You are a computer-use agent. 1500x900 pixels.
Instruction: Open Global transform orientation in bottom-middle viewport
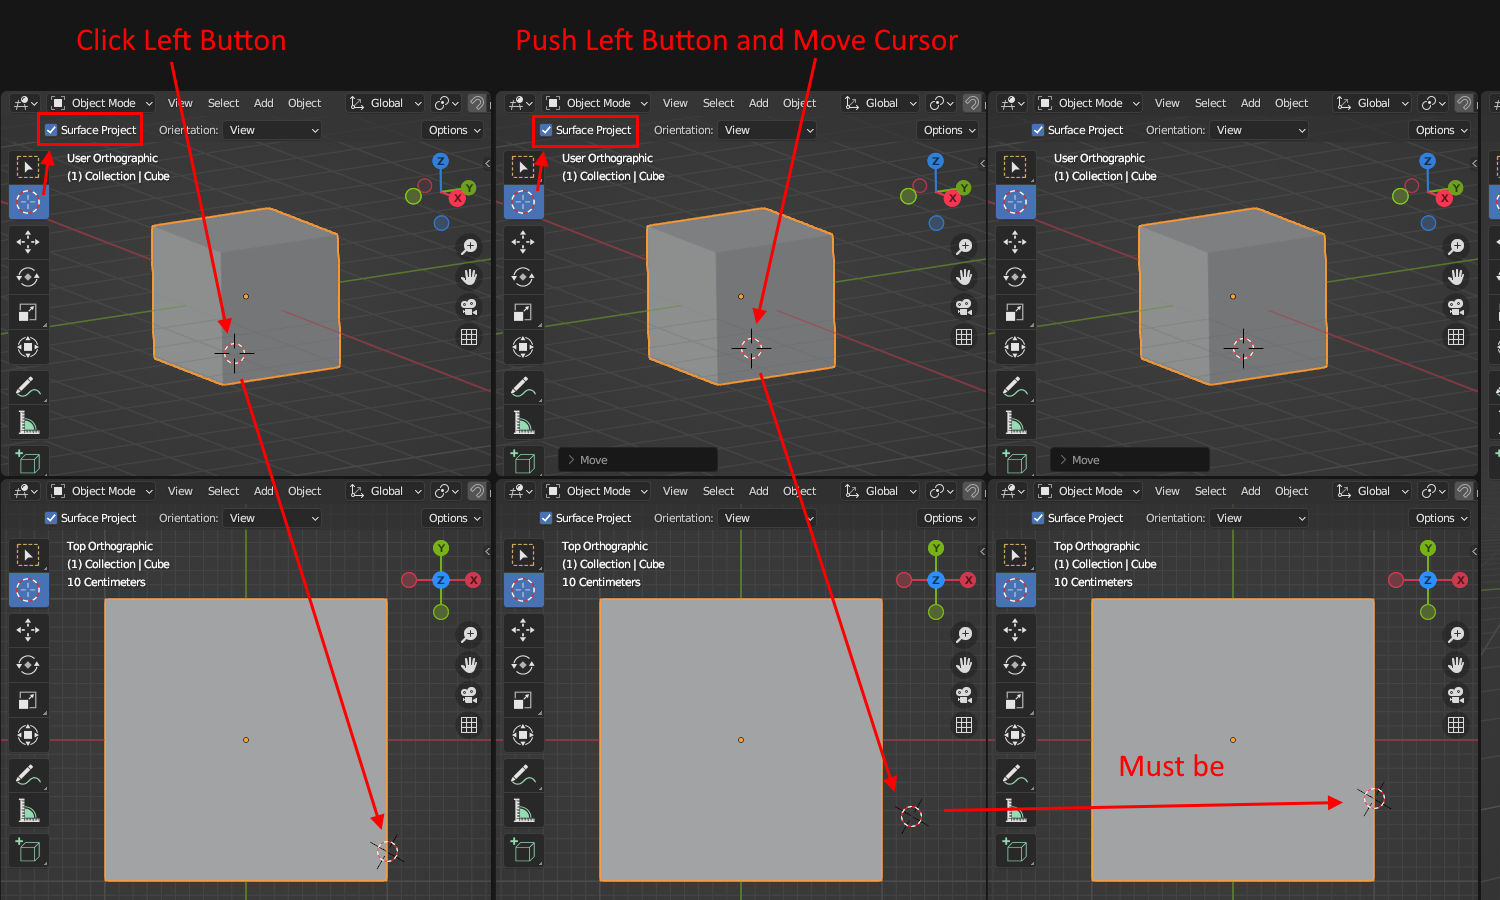pos(881,491)
